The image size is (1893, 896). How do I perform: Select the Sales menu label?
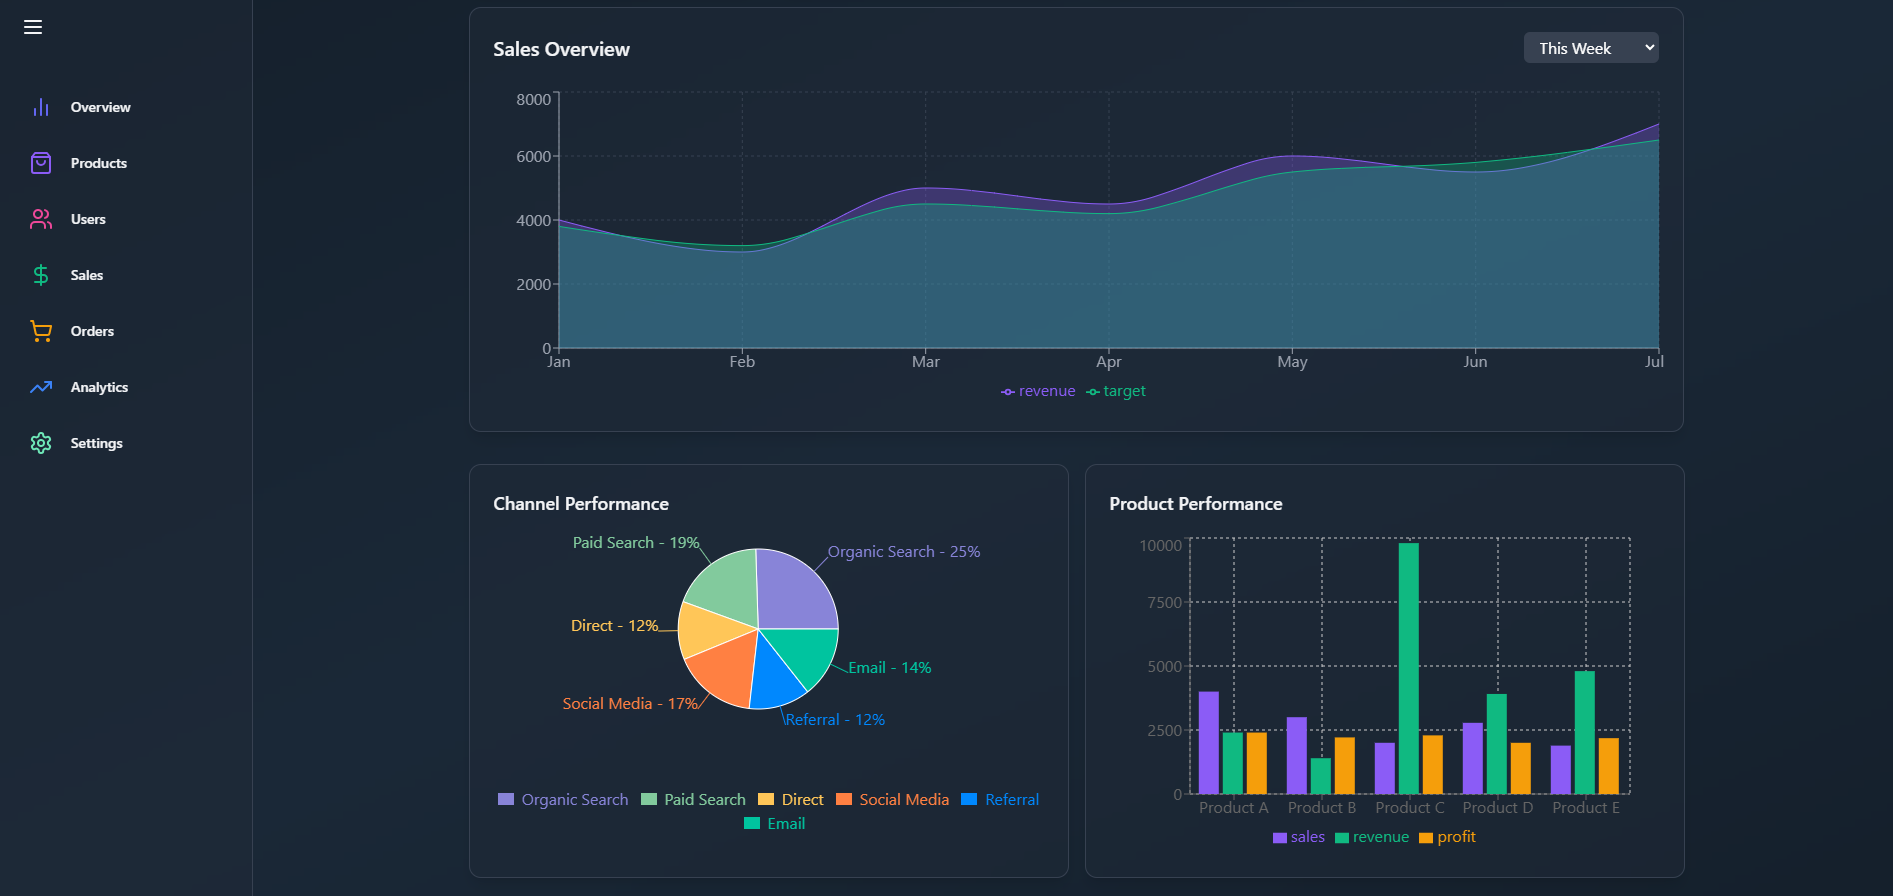(x=87, y=275)
